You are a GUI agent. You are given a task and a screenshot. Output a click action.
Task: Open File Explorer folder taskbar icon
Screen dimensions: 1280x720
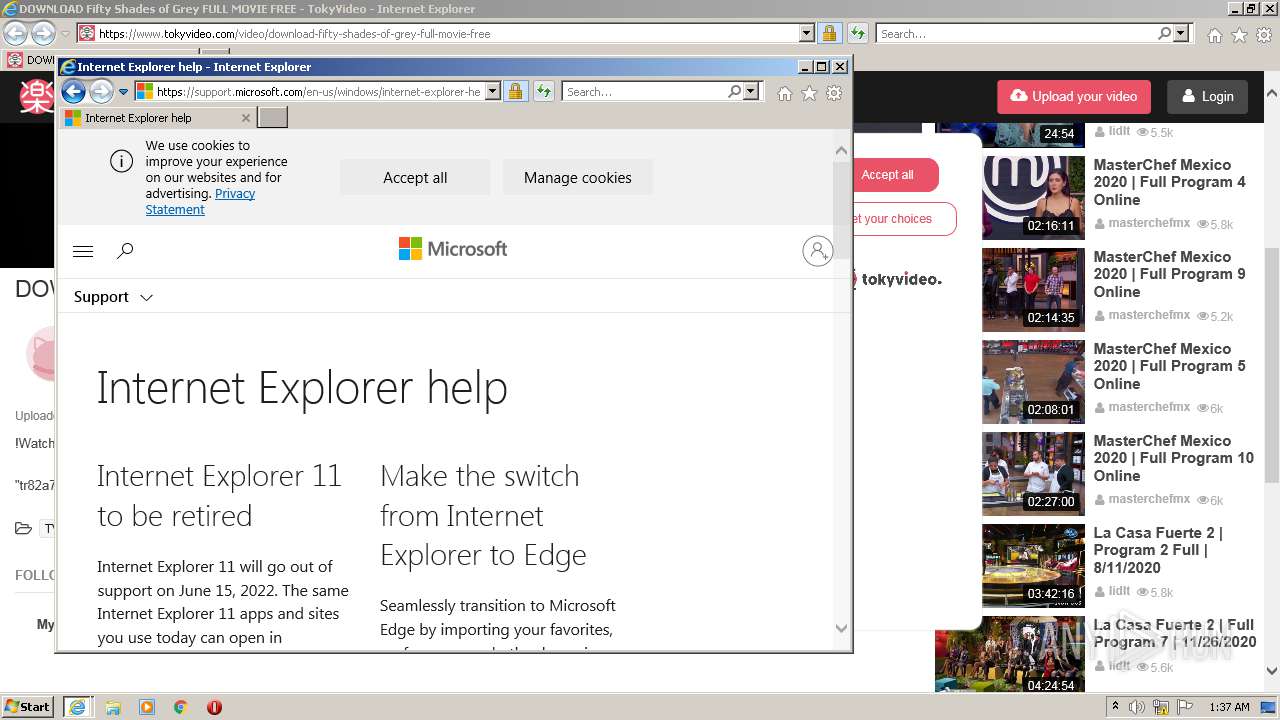[113, 707]
